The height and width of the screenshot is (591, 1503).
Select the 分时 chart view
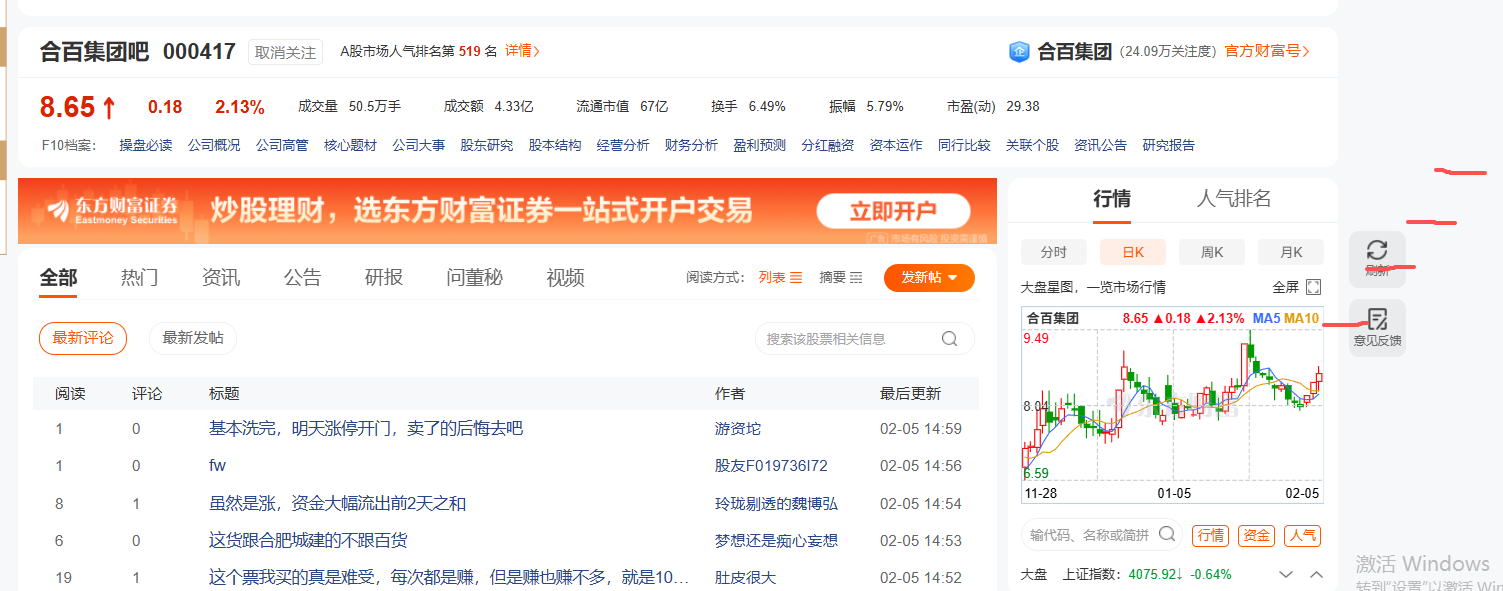click(x=1053, y=252)
